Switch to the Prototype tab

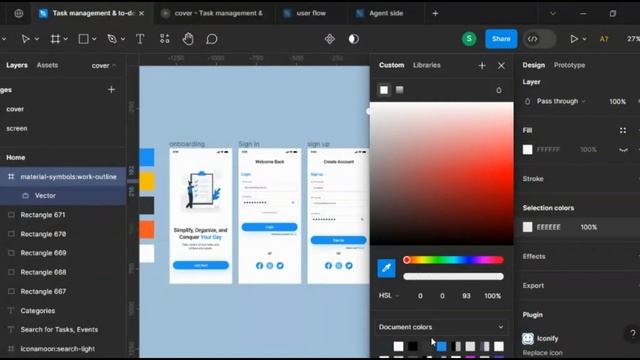click(x=569, y=65)
